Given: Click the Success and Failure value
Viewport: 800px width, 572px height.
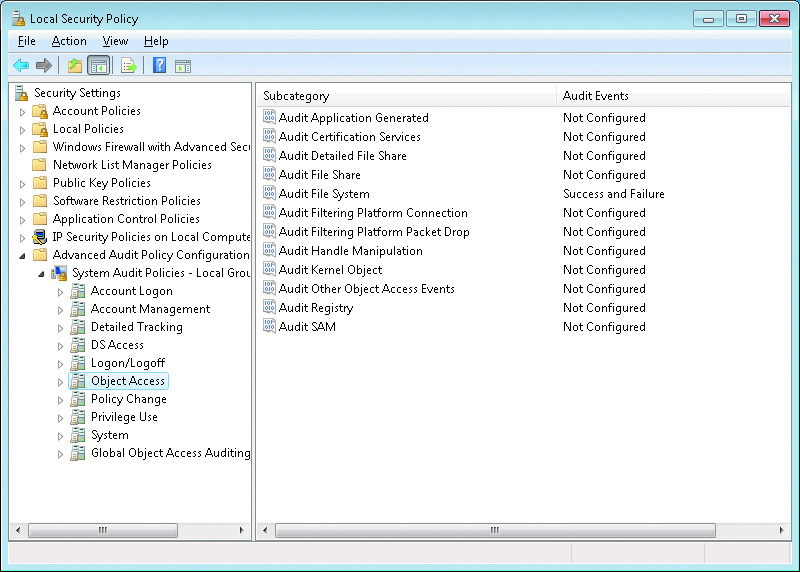Looking at the screenshot, I should 613,194.
